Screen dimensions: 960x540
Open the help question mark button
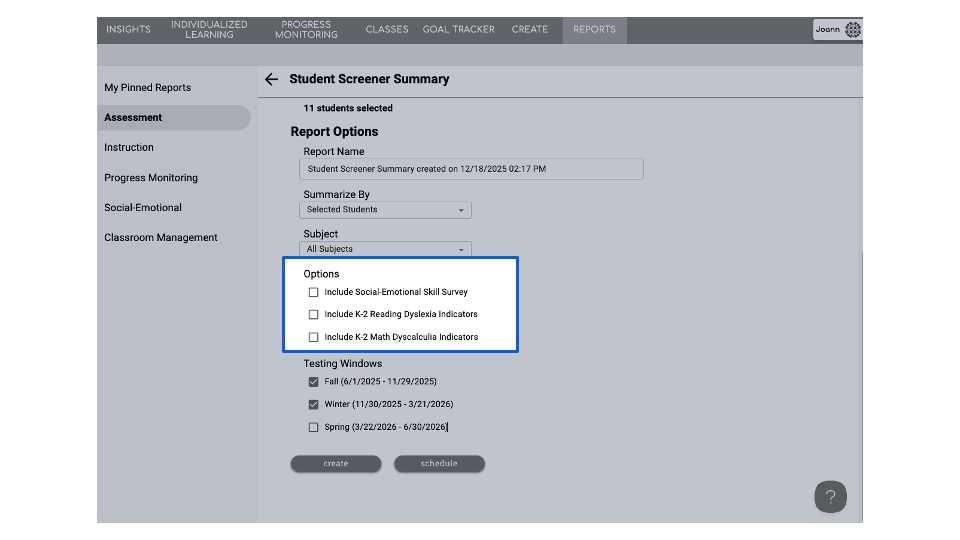click(830, 497)
